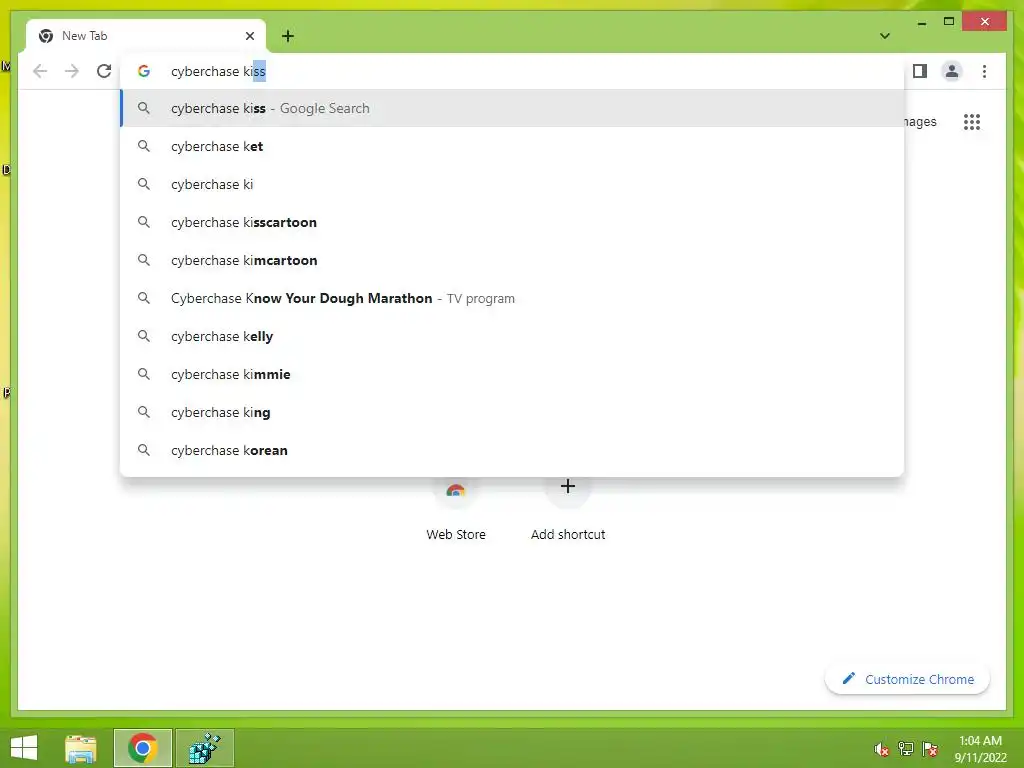Expand the tab search chevron
The width and height of the screenshot is (1024, 768).
[885, 36]
